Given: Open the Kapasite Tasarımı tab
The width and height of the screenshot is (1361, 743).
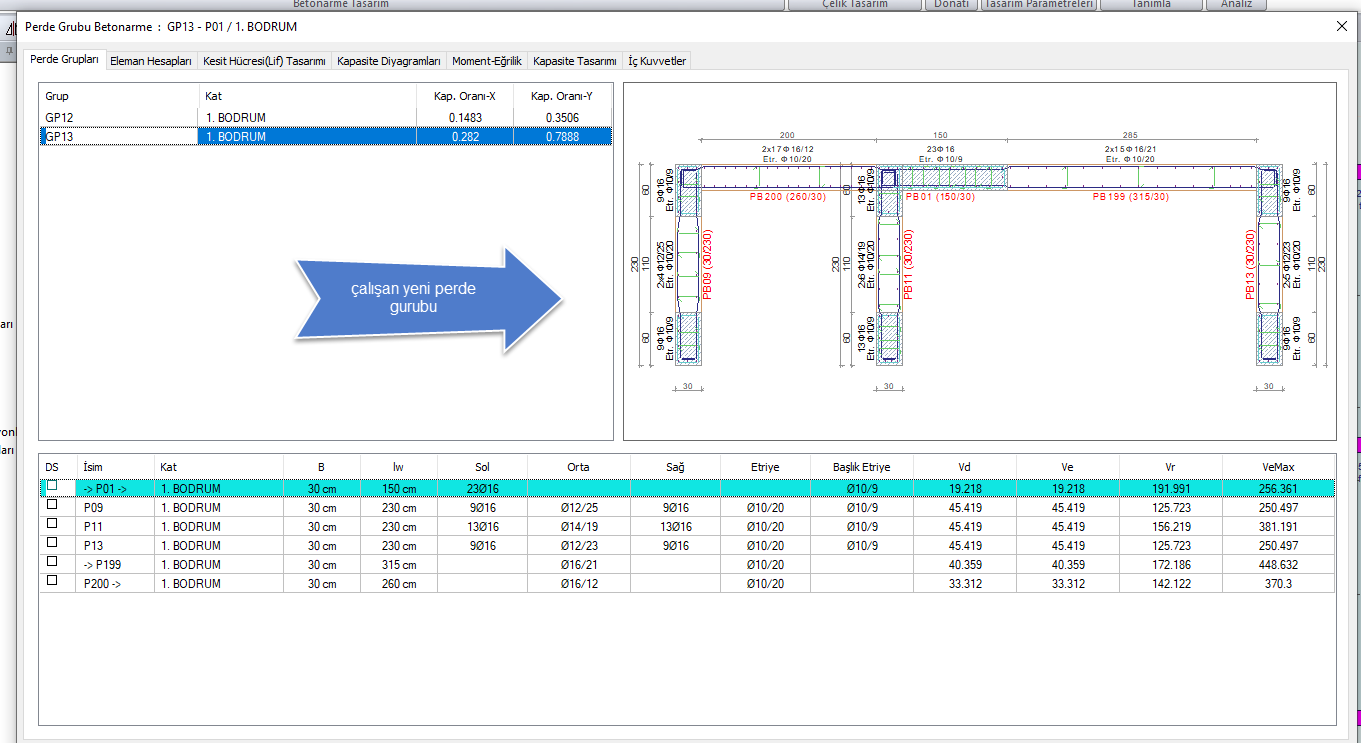Looking at the screenshot, I should pyautogui.click(x=575, y=61).
